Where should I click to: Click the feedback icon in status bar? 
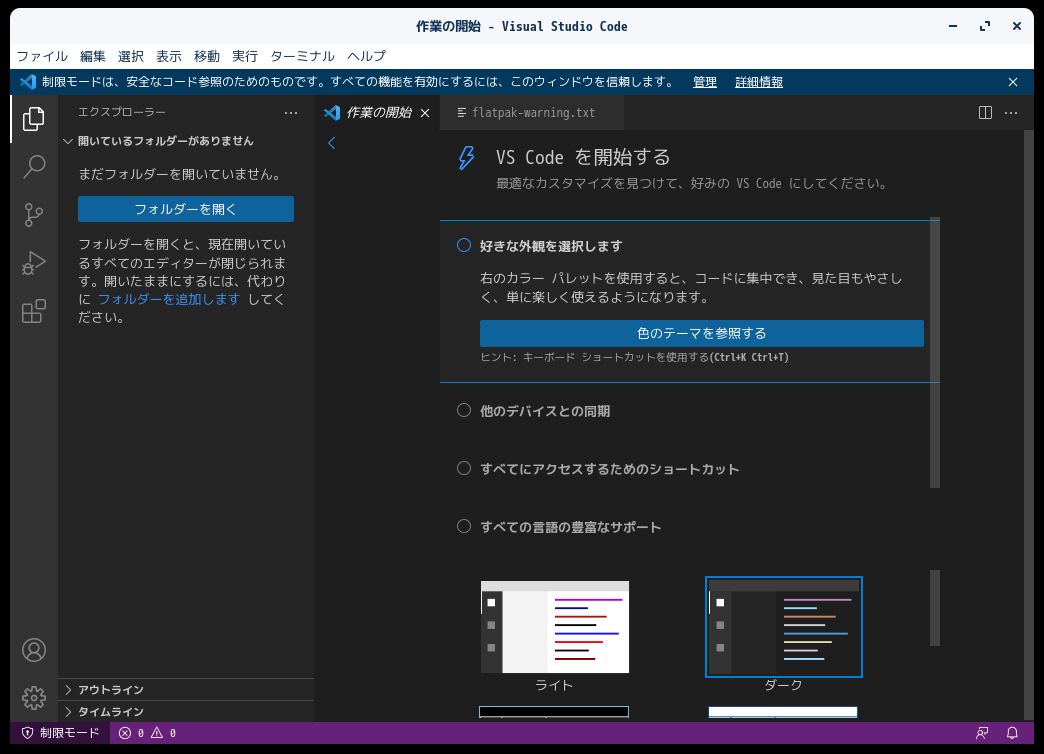click(982, 733)
